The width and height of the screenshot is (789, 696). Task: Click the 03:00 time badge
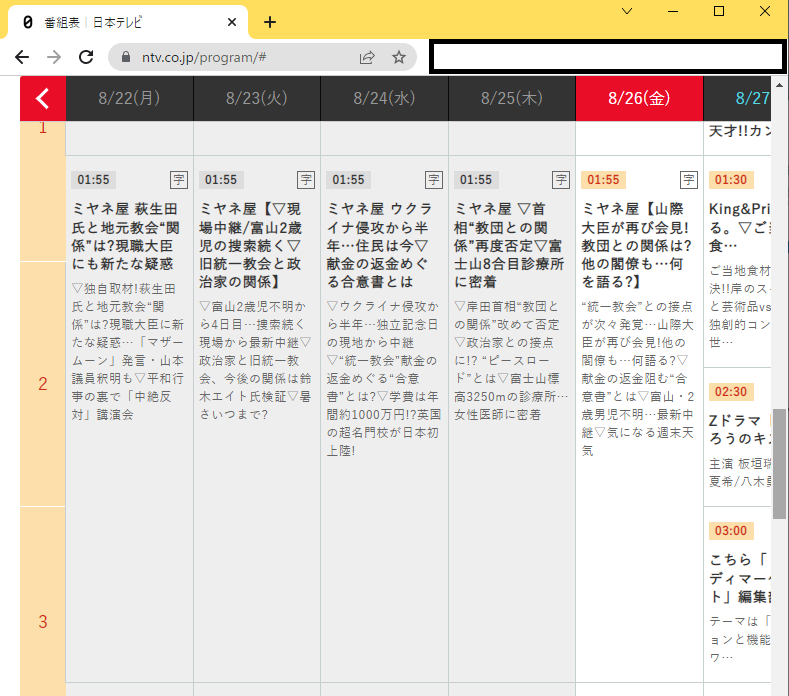(x=731, y=530)
